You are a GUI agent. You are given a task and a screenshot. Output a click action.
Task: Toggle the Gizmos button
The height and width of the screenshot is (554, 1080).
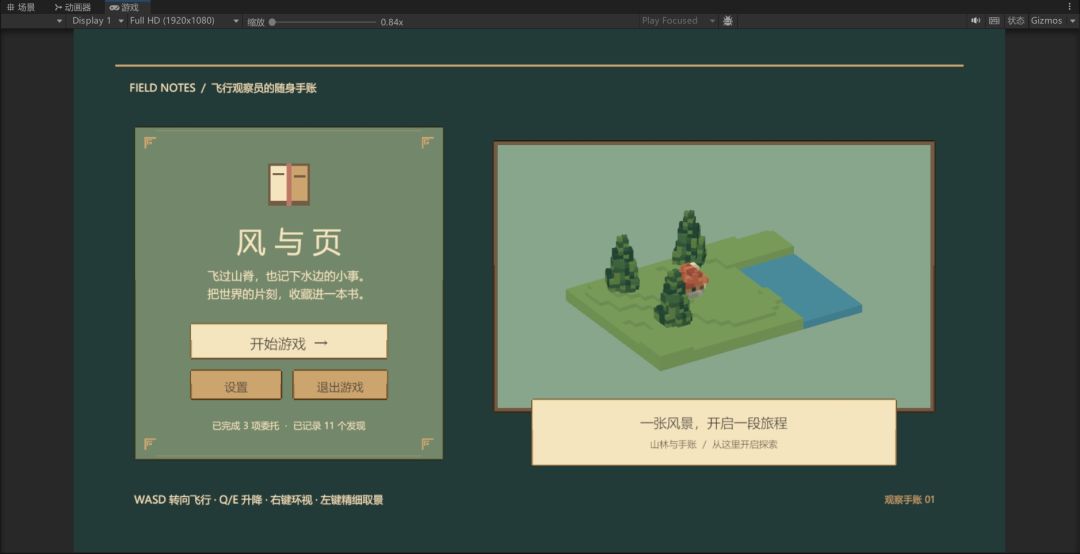click(x=1046, y=21)
